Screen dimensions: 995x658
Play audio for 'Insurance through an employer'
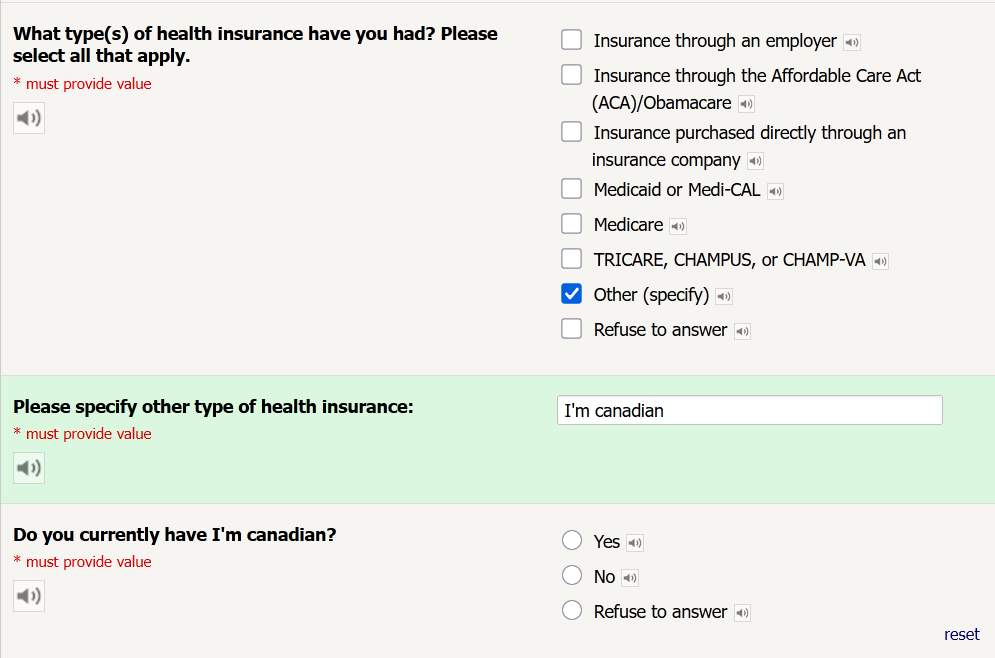point(852,43)
